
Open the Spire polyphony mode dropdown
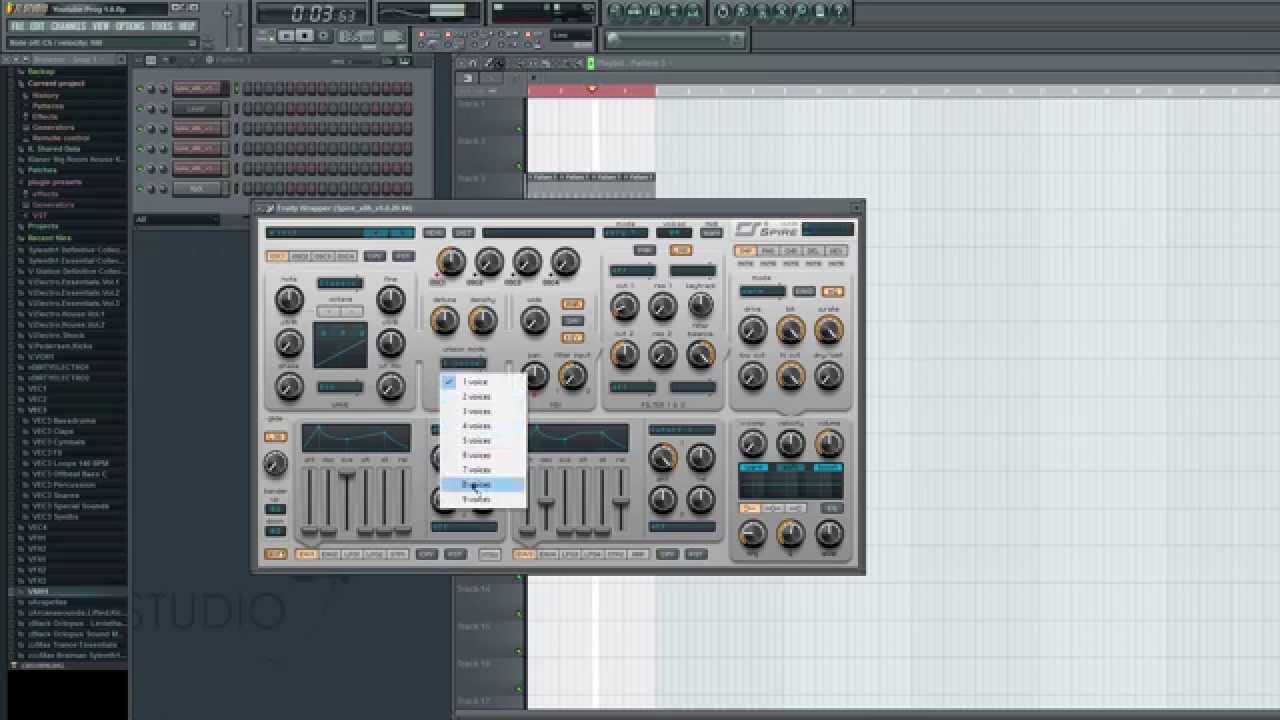click(625, 233)
